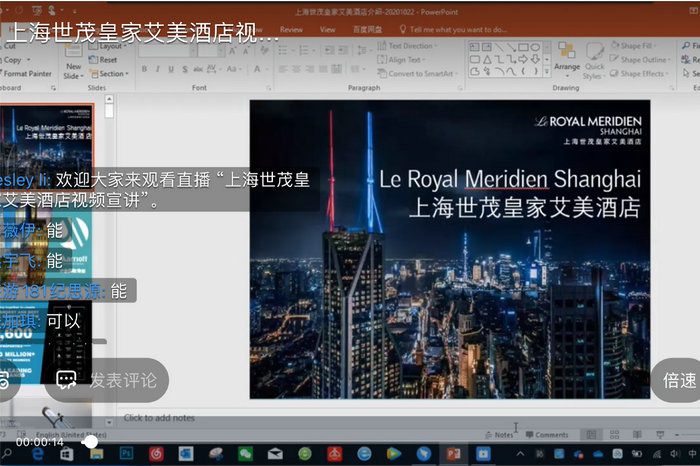Click the Tell me search box
Image resolution: width=700 pixels, height=466 pixels.
click(x=453, y=29)
